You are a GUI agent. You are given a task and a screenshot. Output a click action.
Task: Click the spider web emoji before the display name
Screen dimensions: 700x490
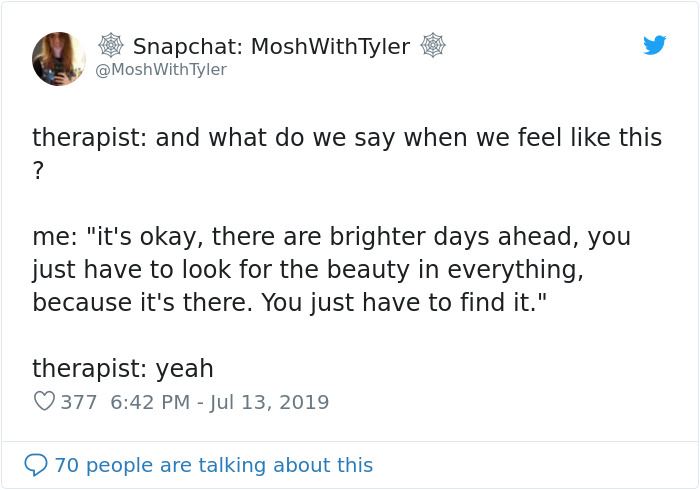[x=111, y=46]
